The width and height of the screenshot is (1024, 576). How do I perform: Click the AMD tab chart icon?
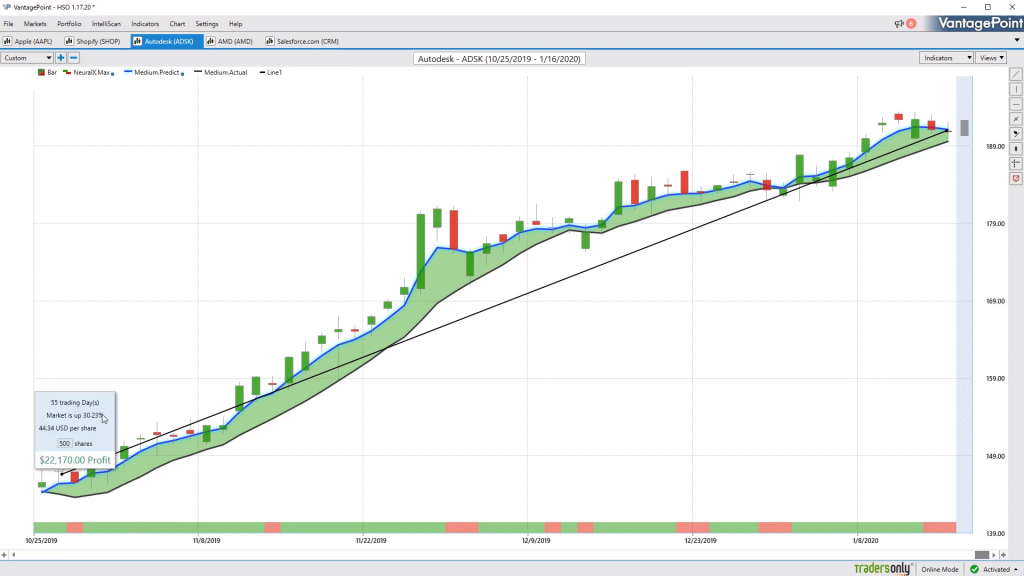click(x=210, y=41)
